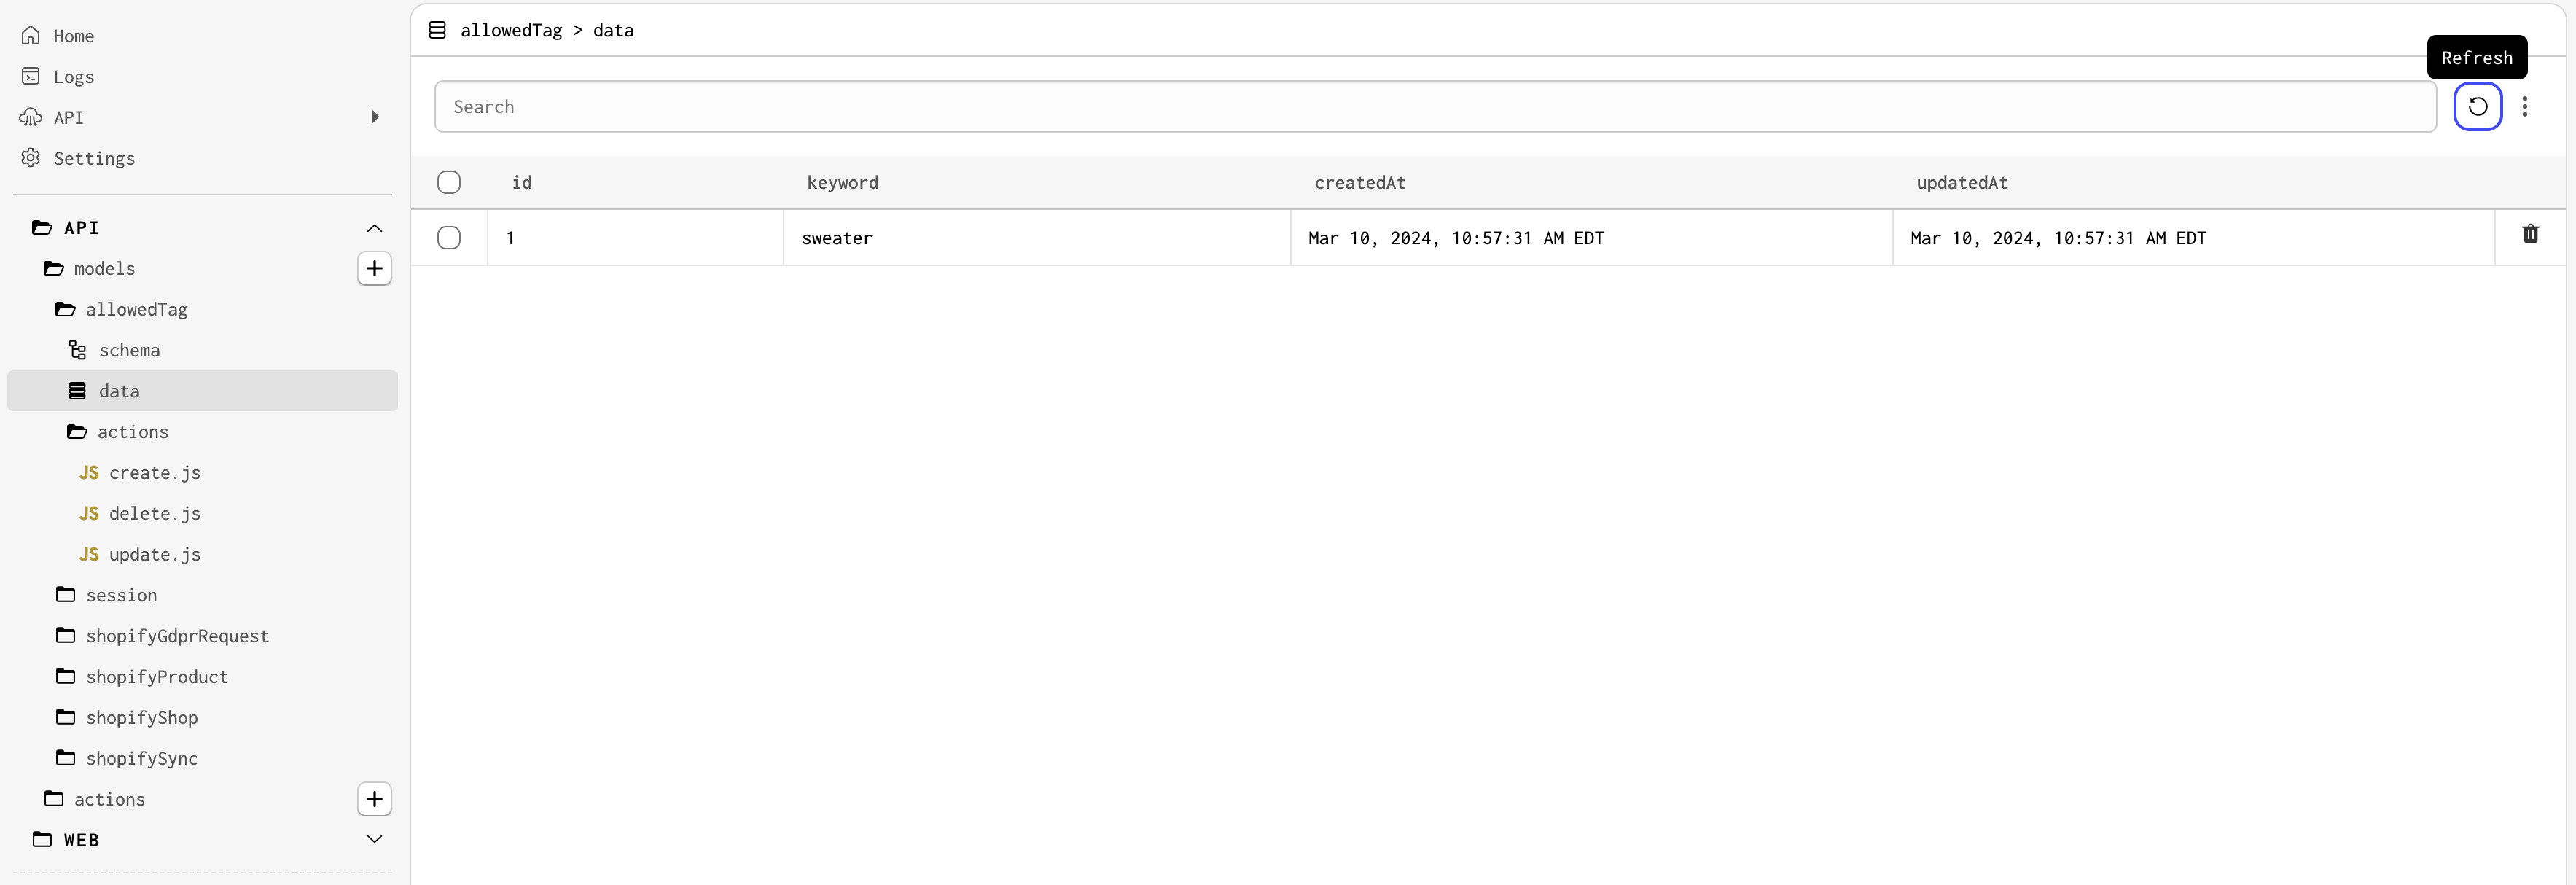Click the createdAt column header
Screen dimensions: 2576x885
[x=1360, y=183]
